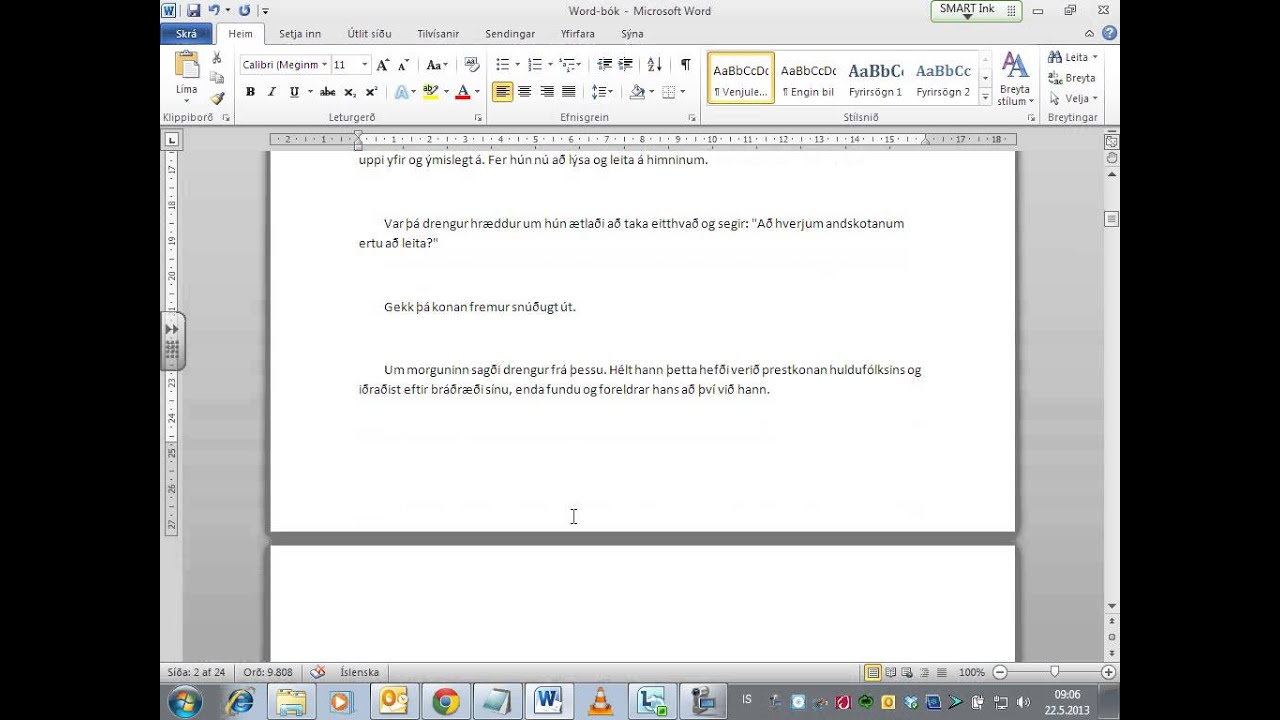This screenshot has height=720, width=1280.
Task: Open the Yfirfara review tab
Action: click(578, 33)
